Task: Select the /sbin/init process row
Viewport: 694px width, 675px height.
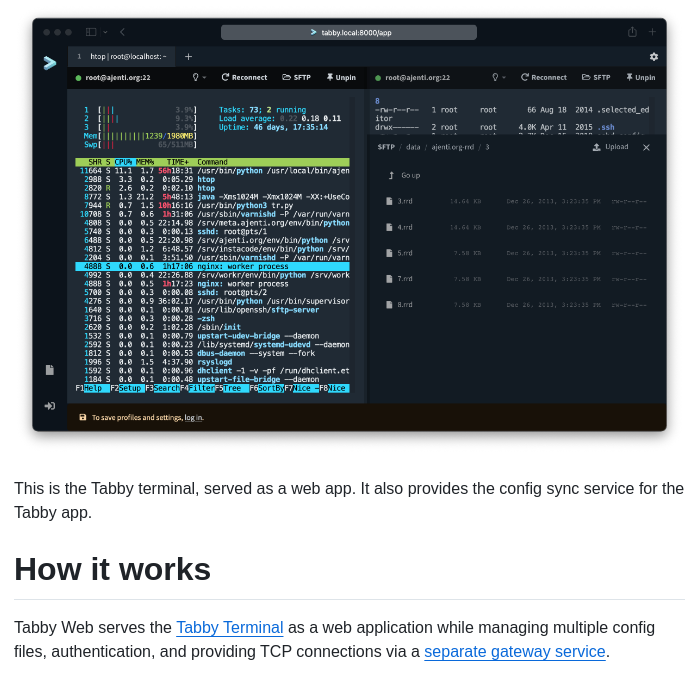Action: pyautogui.click(x=212, y=327)
